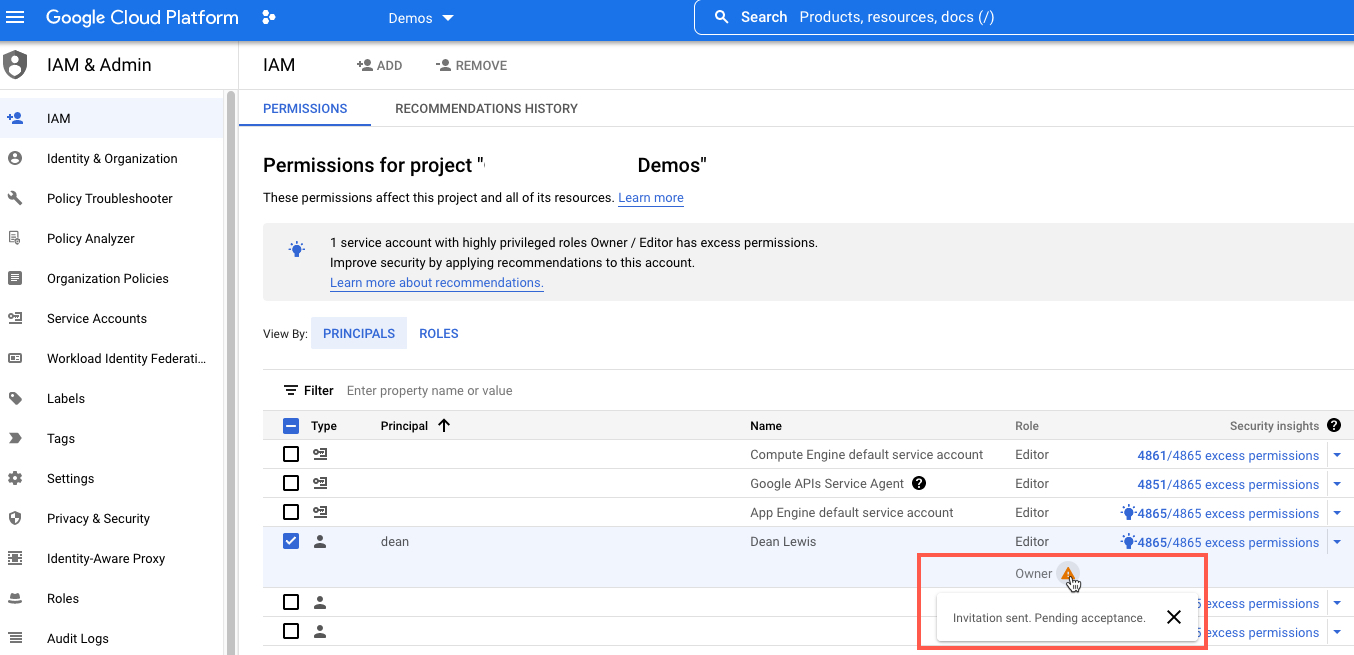Image resolution: width=1354 pixels, height=655 pixels.
Task: Open IAM in the sidebar
Action: [x=112, y=118]
